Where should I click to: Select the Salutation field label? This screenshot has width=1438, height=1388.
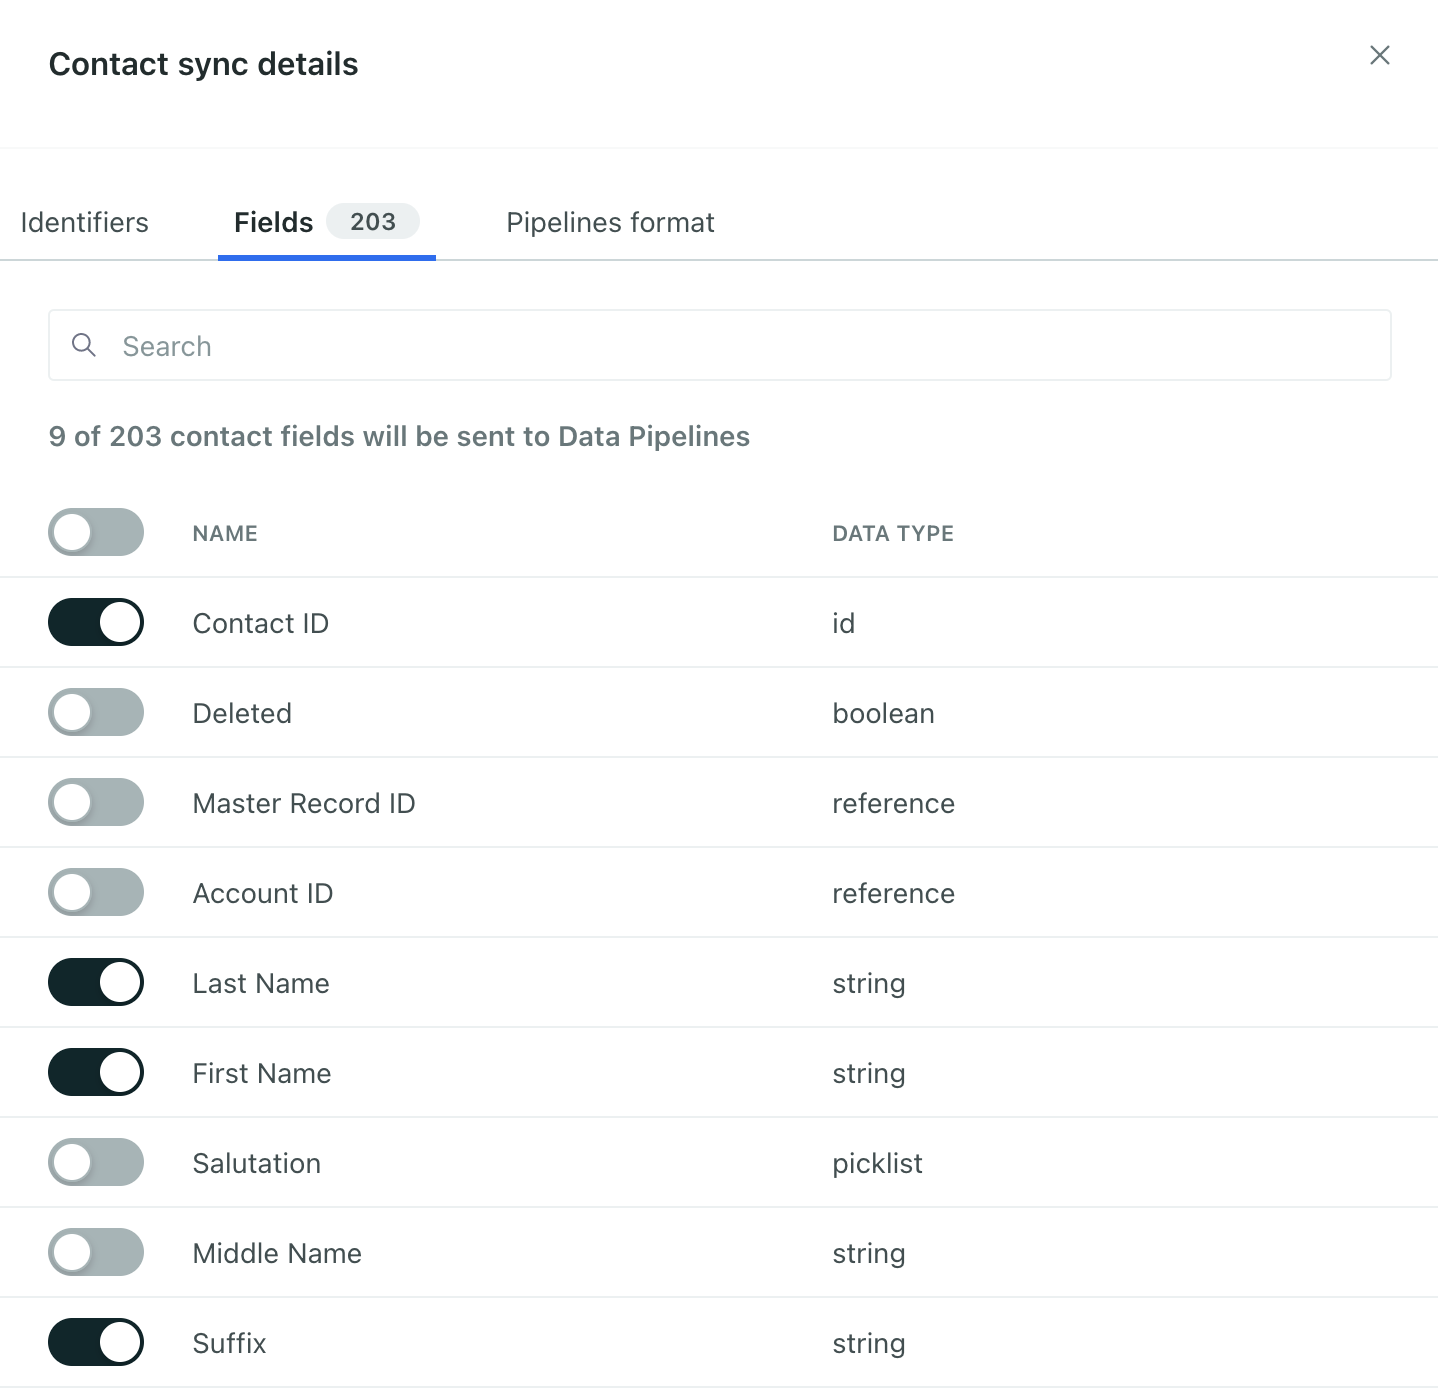pos(257,1163)
